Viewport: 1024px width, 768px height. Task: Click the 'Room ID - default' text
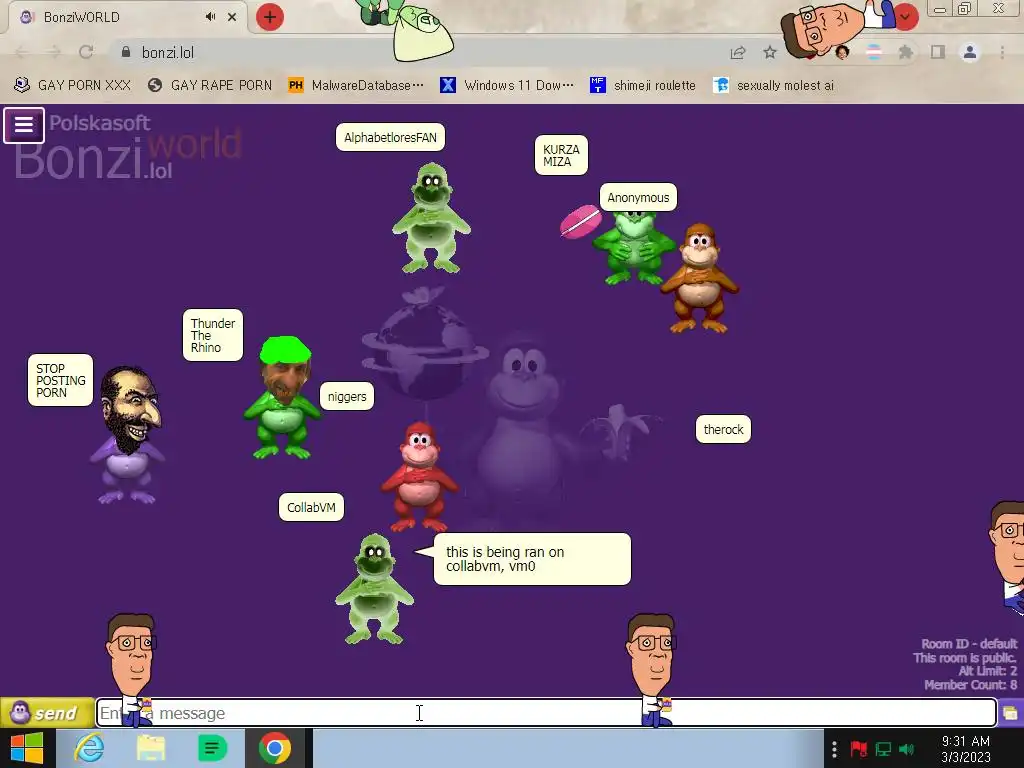(969, 643)
